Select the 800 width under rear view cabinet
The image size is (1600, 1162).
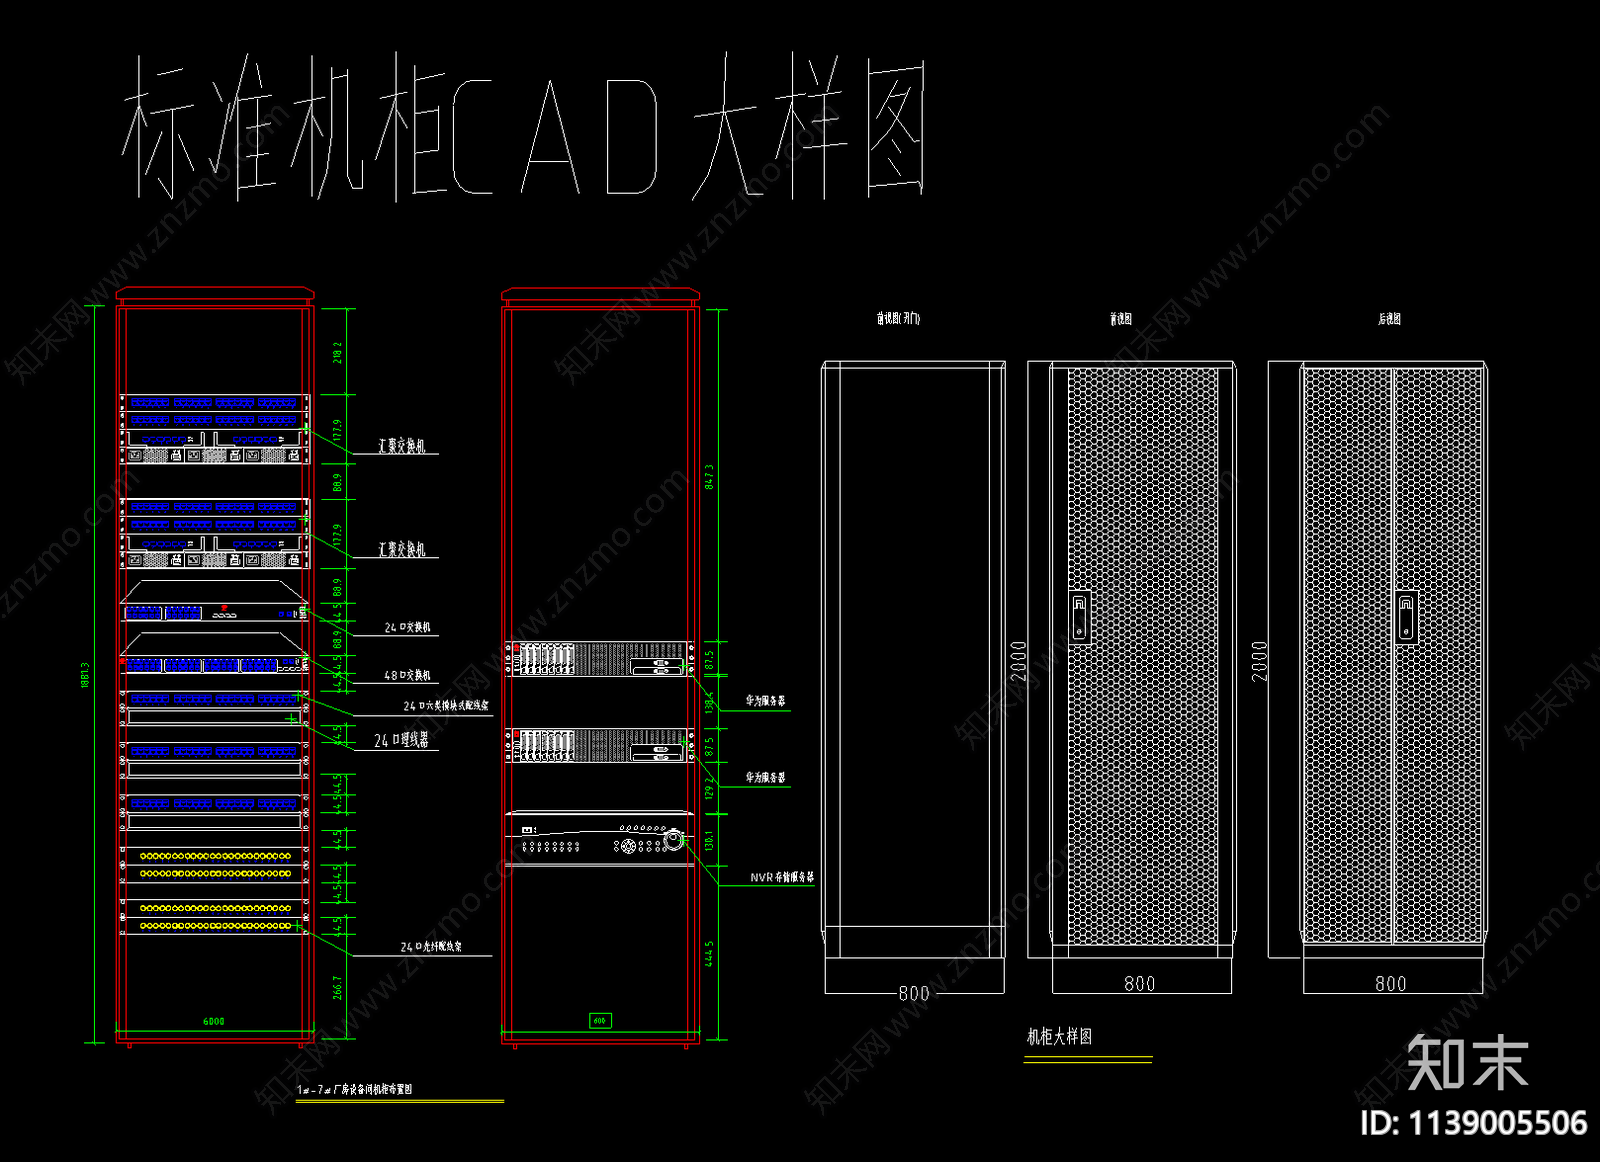click(1390, 984)
